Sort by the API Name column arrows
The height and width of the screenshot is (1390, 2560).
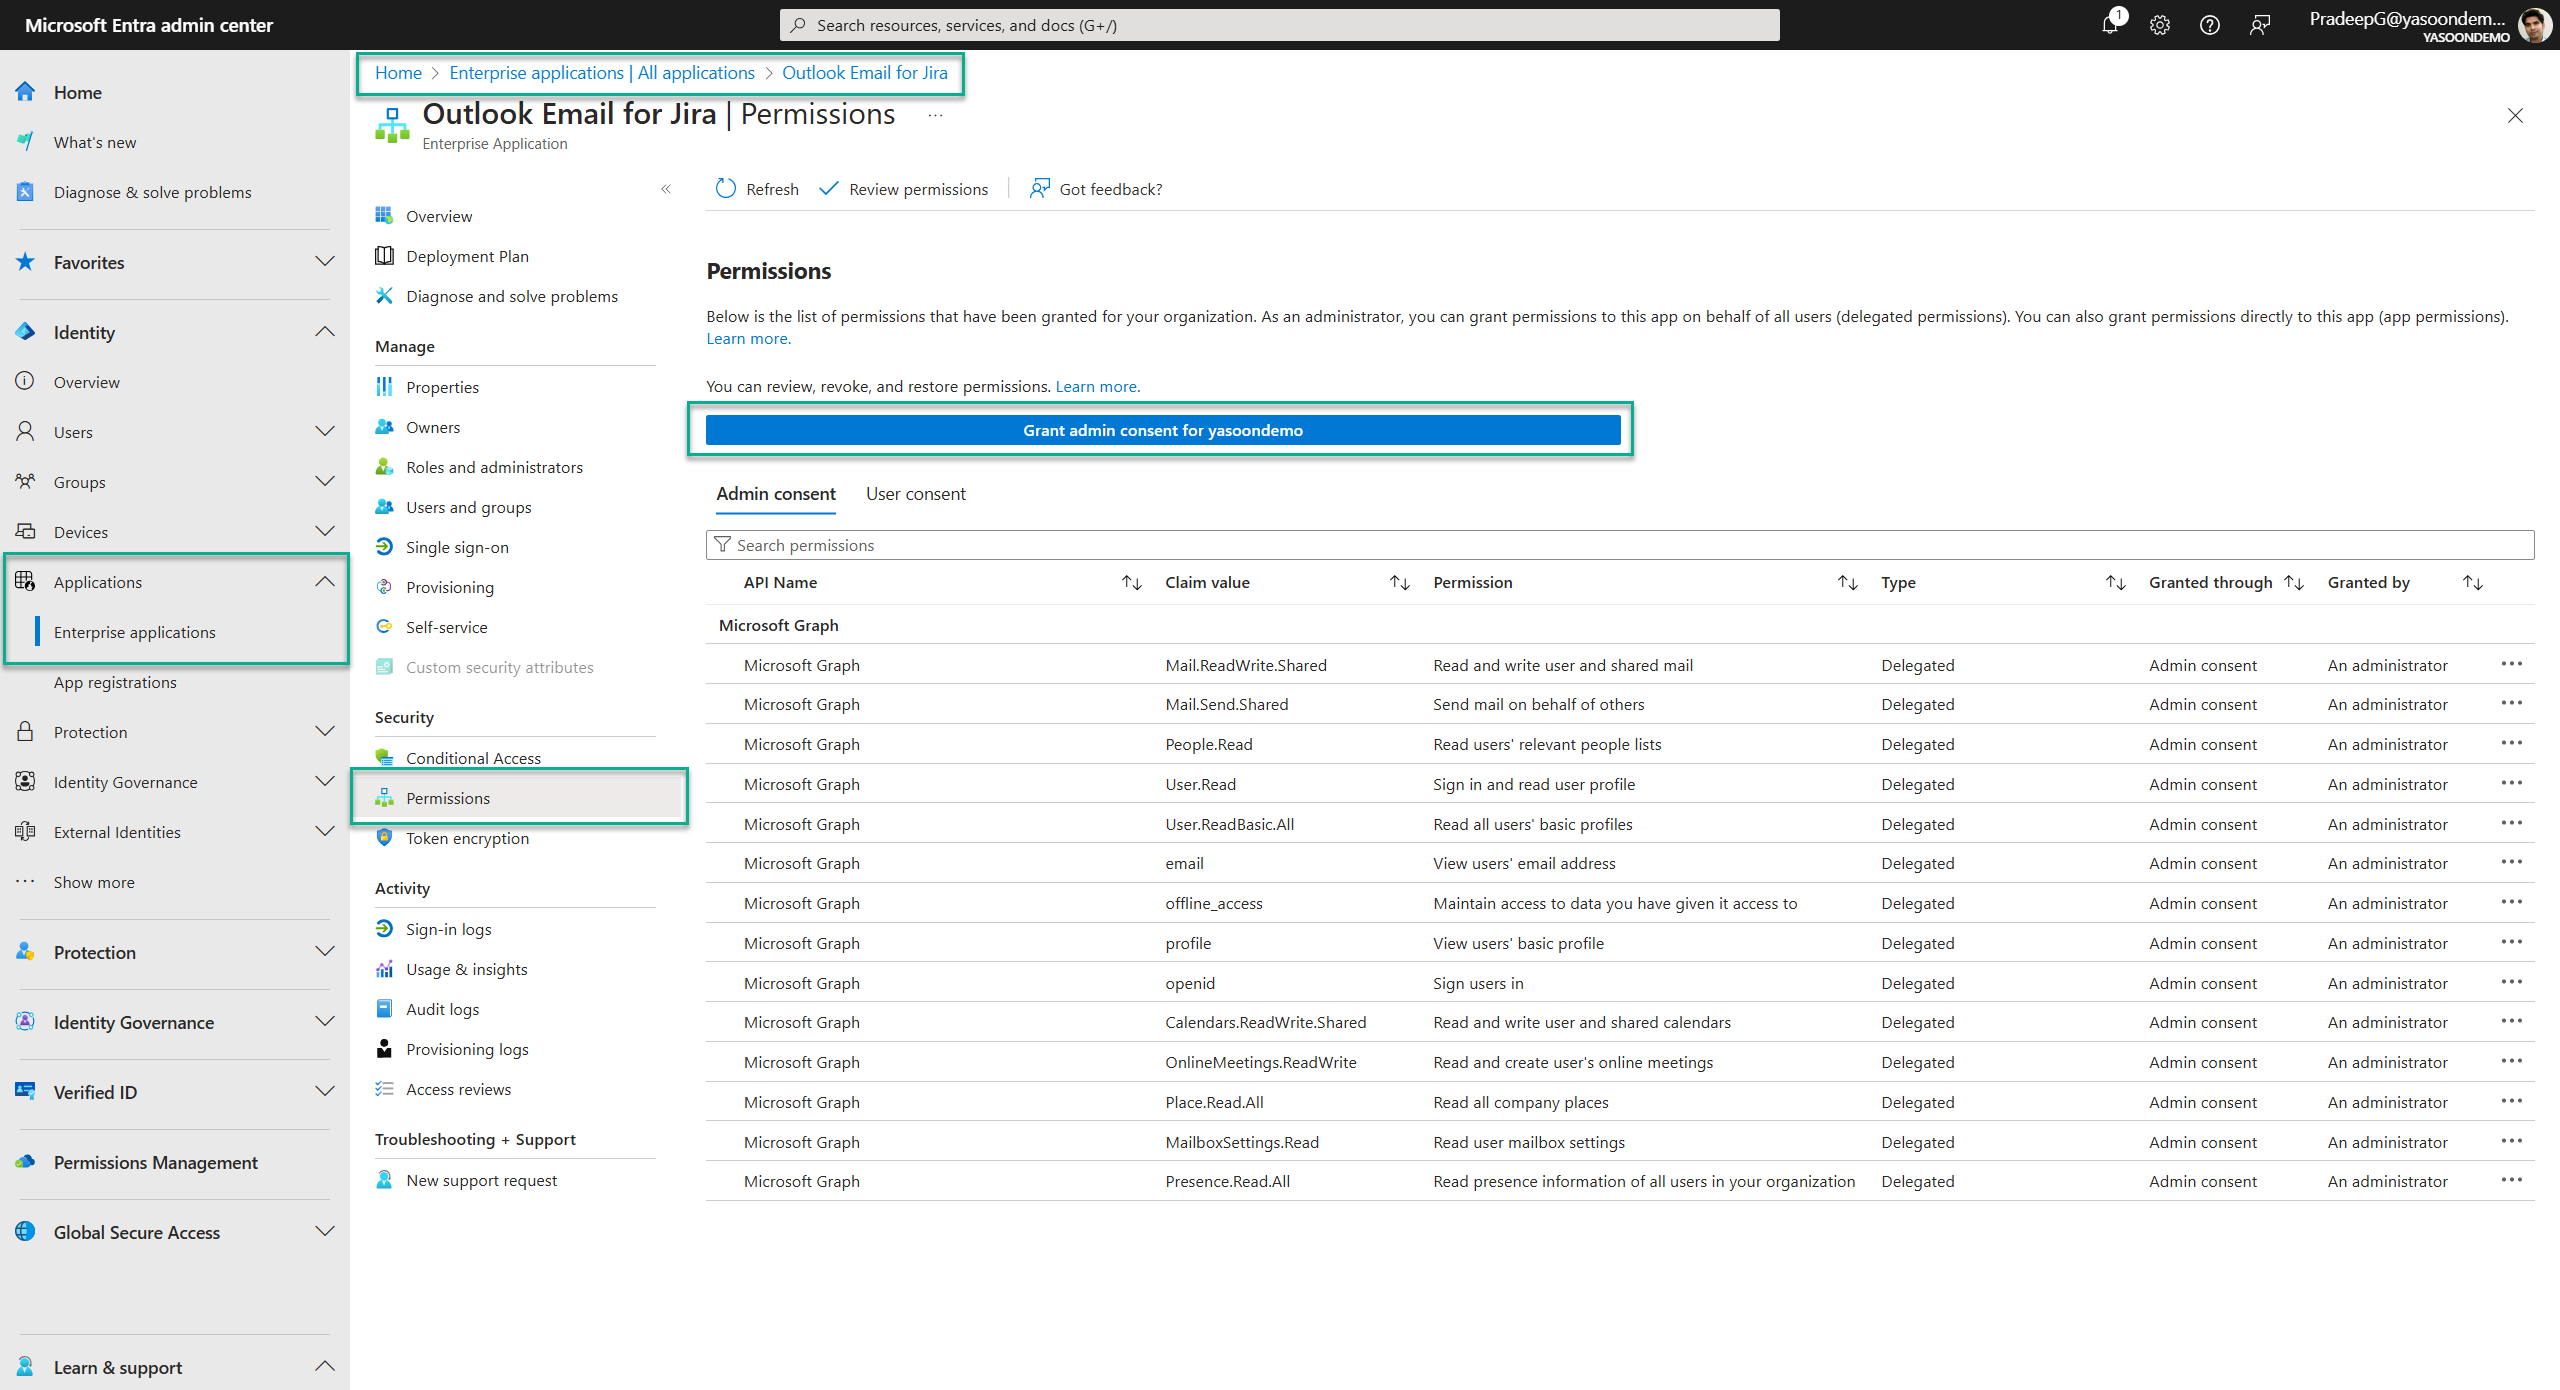coord(1131,582)
